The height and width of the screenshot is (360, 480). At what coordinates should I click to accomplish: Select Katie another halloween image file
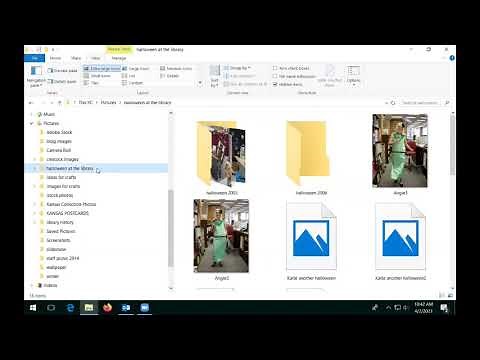(311, 241)
